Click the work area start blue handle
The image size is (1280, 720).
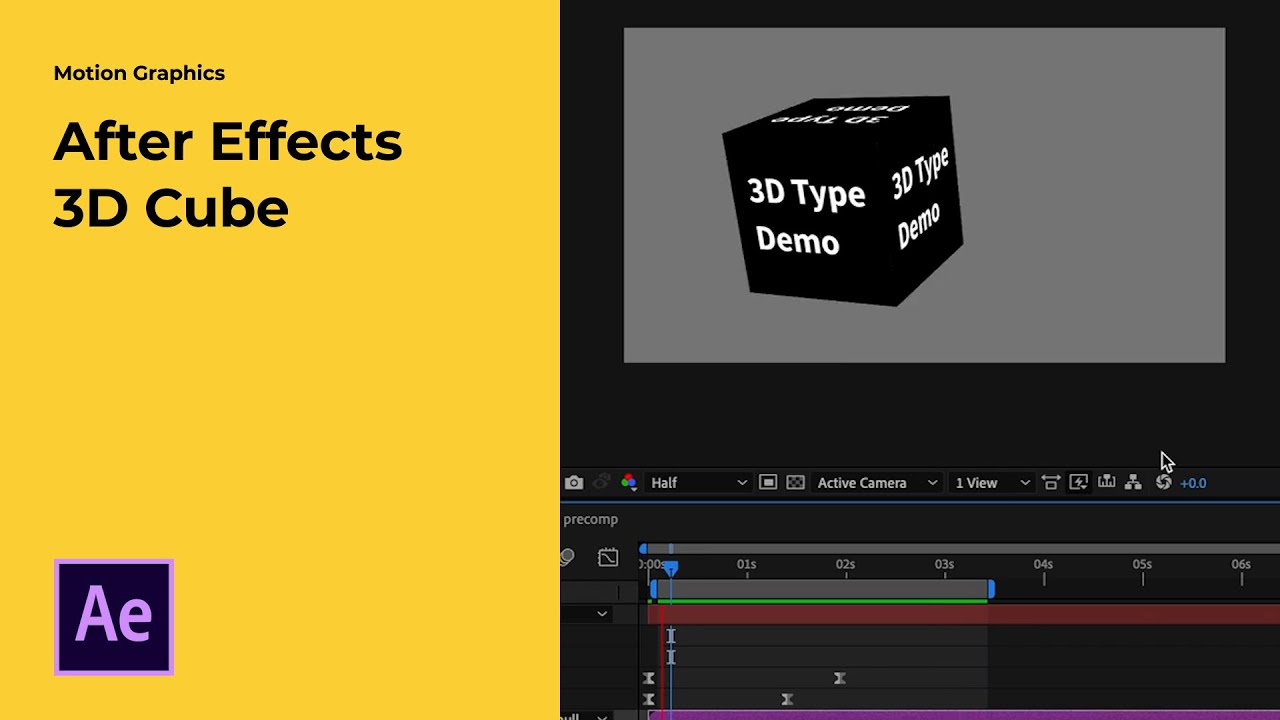tap(654, 590)
